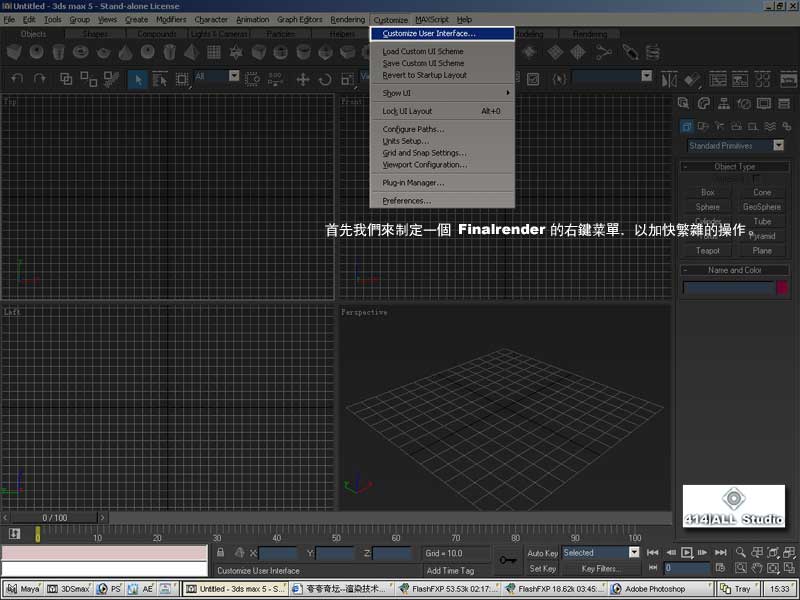Open the Modify command panel tab
Image resolution: width=800 pixels, height=600 pixels.
(x=704, y=104)
